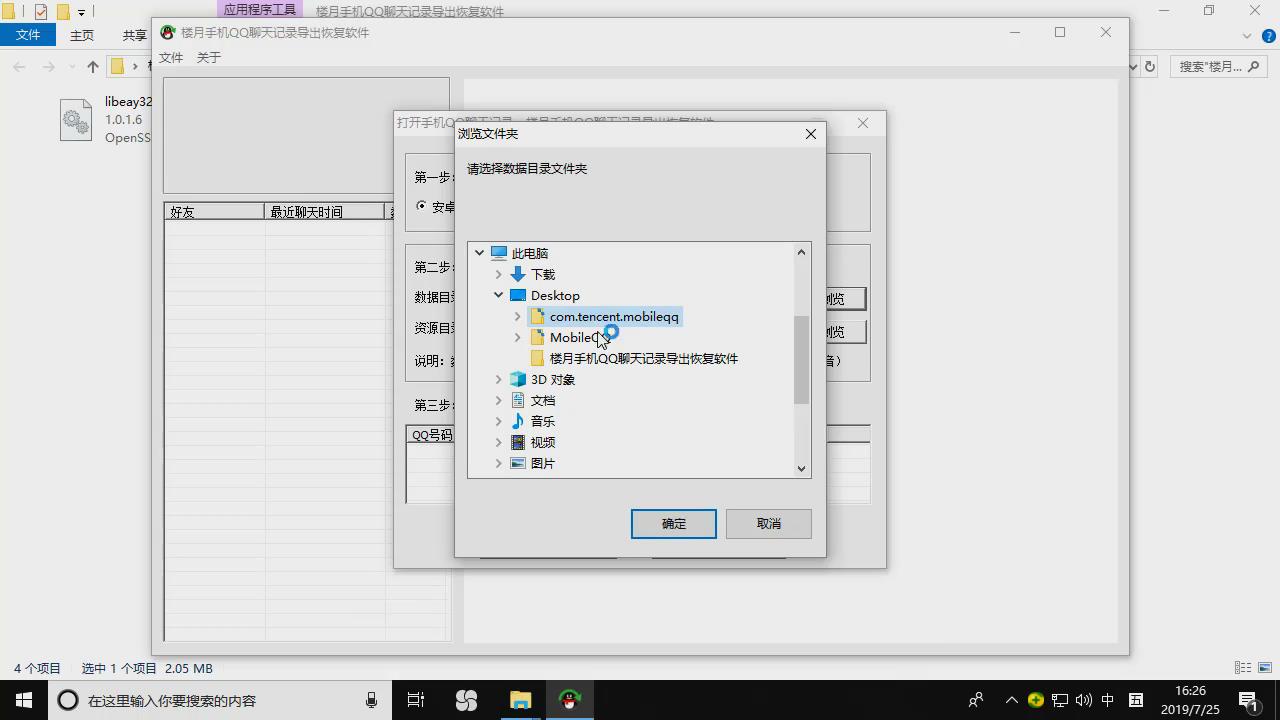
Task: Click the volume tray icon
Action: pyautogui.click(x=1084, y=700)
